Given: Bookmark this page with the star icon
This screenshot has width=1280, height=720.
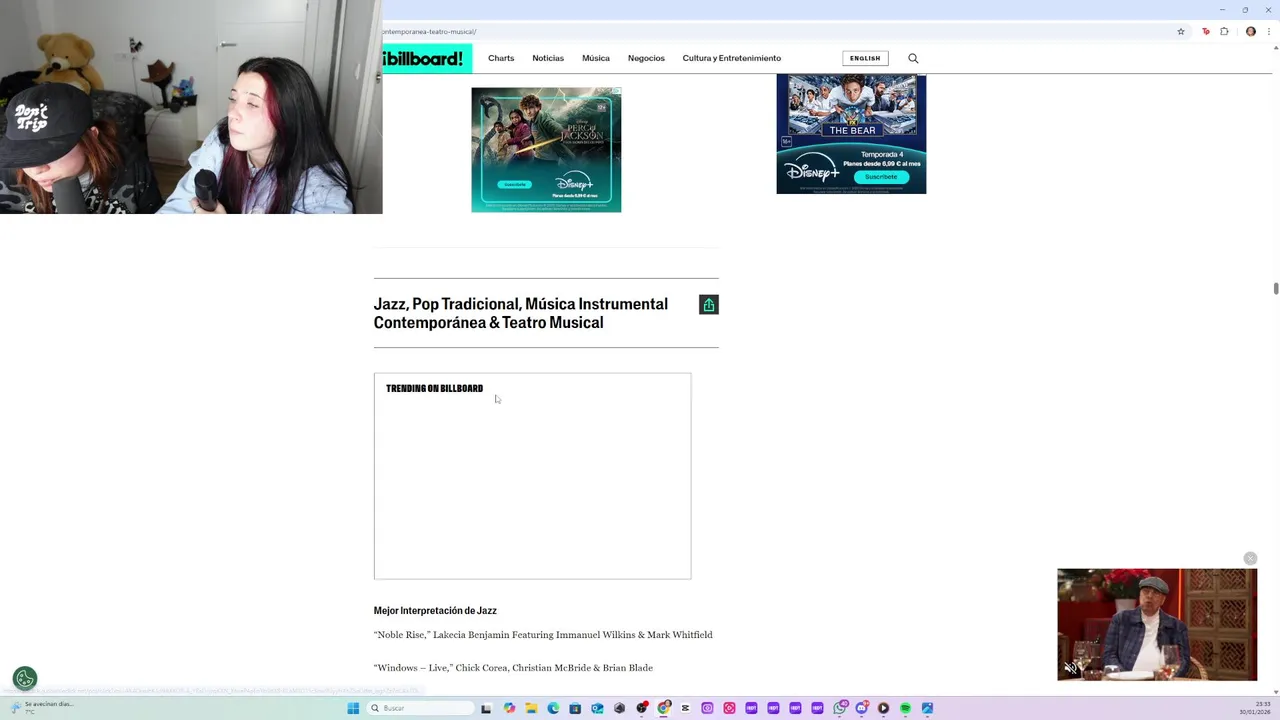Looking at the screenshot, I should 1181,31.
